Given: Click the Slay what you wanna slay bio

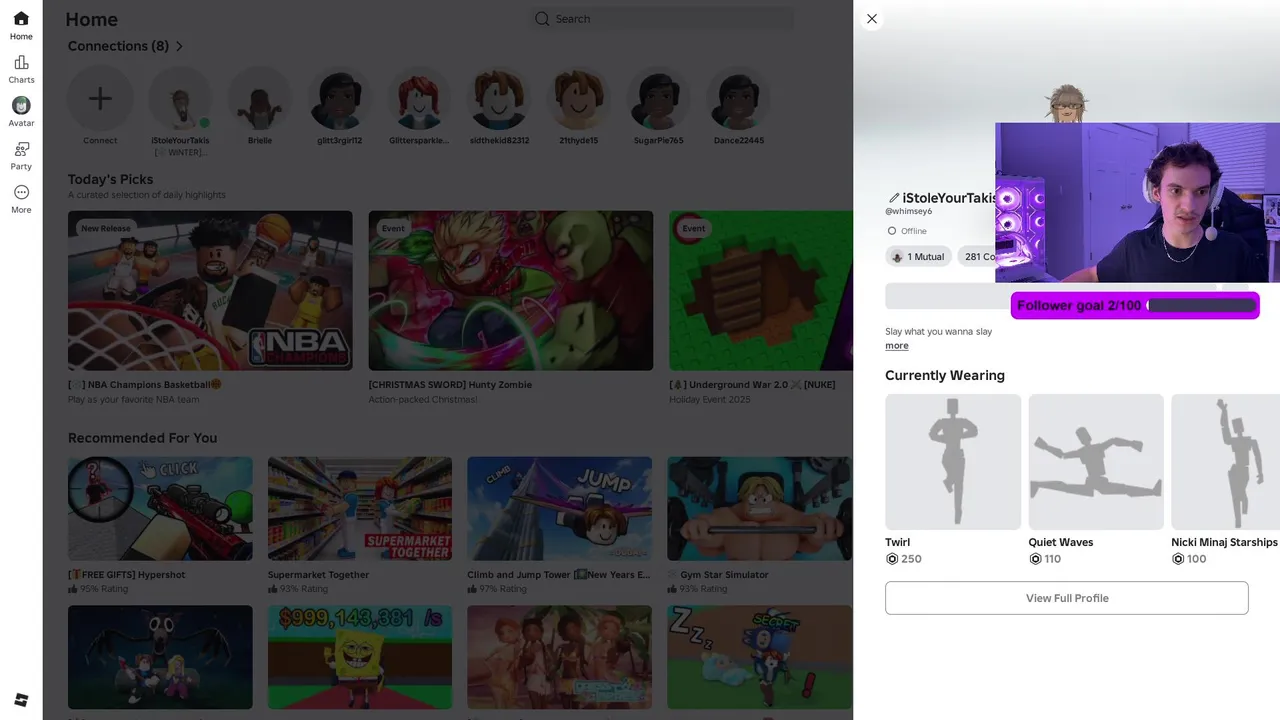Looking at the screenshot, I should click(x=938, y=332).
